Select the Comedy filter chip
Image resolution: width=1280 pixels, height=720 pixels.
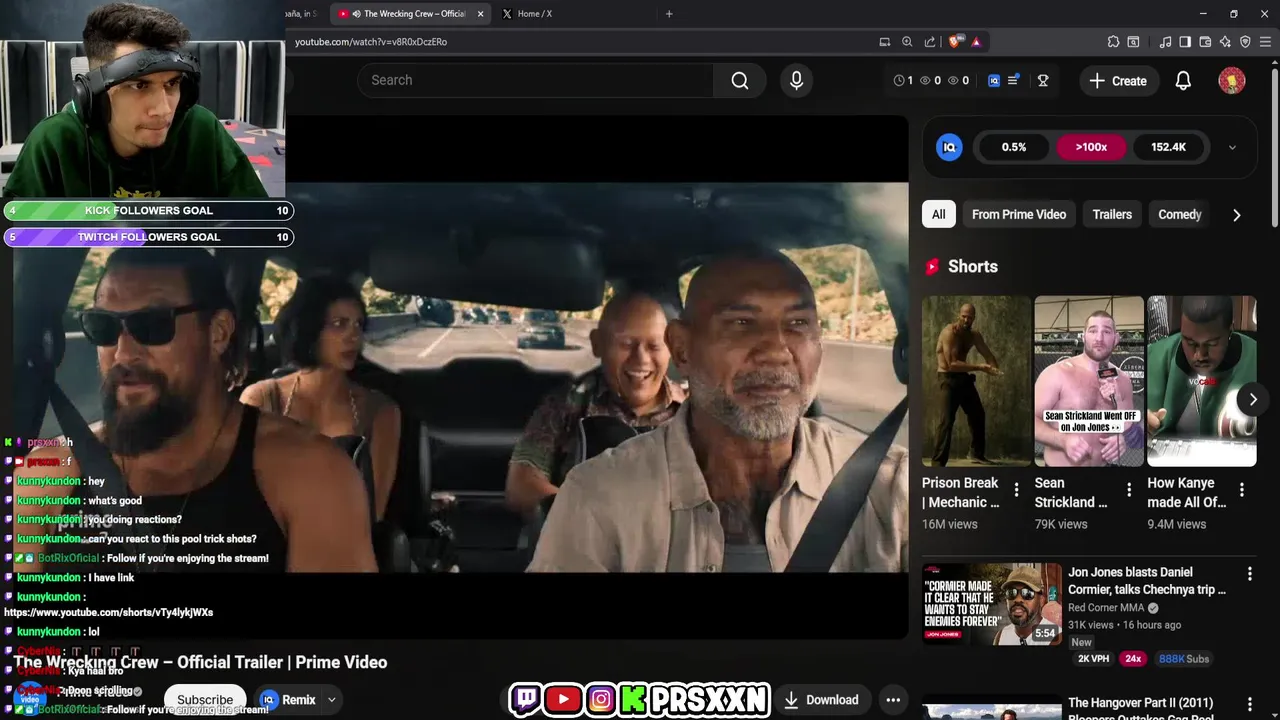(1179, 215)
